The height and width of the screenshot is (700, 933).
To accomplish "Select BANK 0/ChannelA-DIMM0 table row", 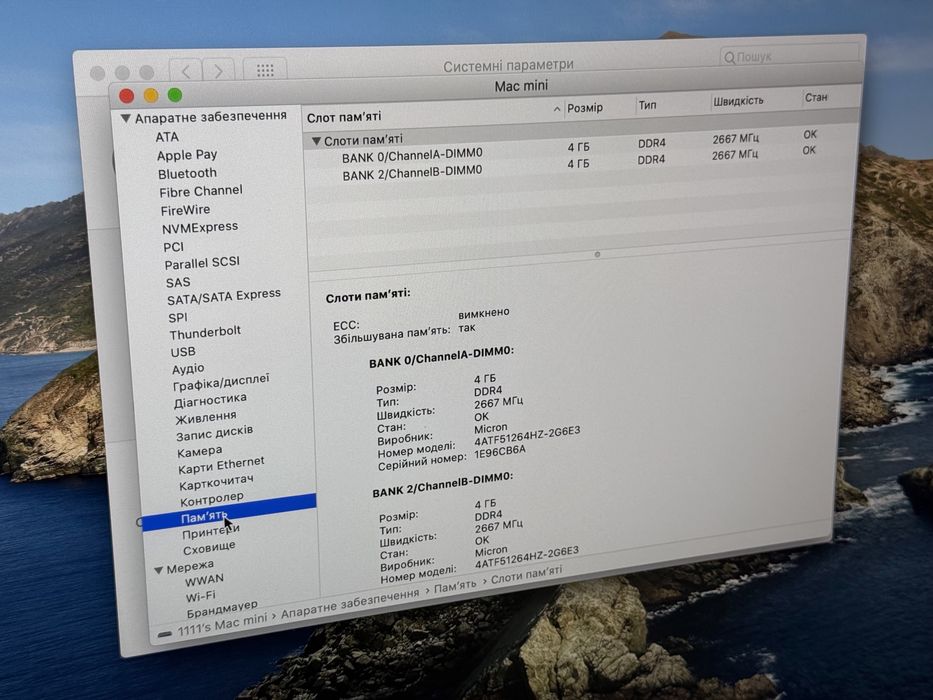I will 580,147.
